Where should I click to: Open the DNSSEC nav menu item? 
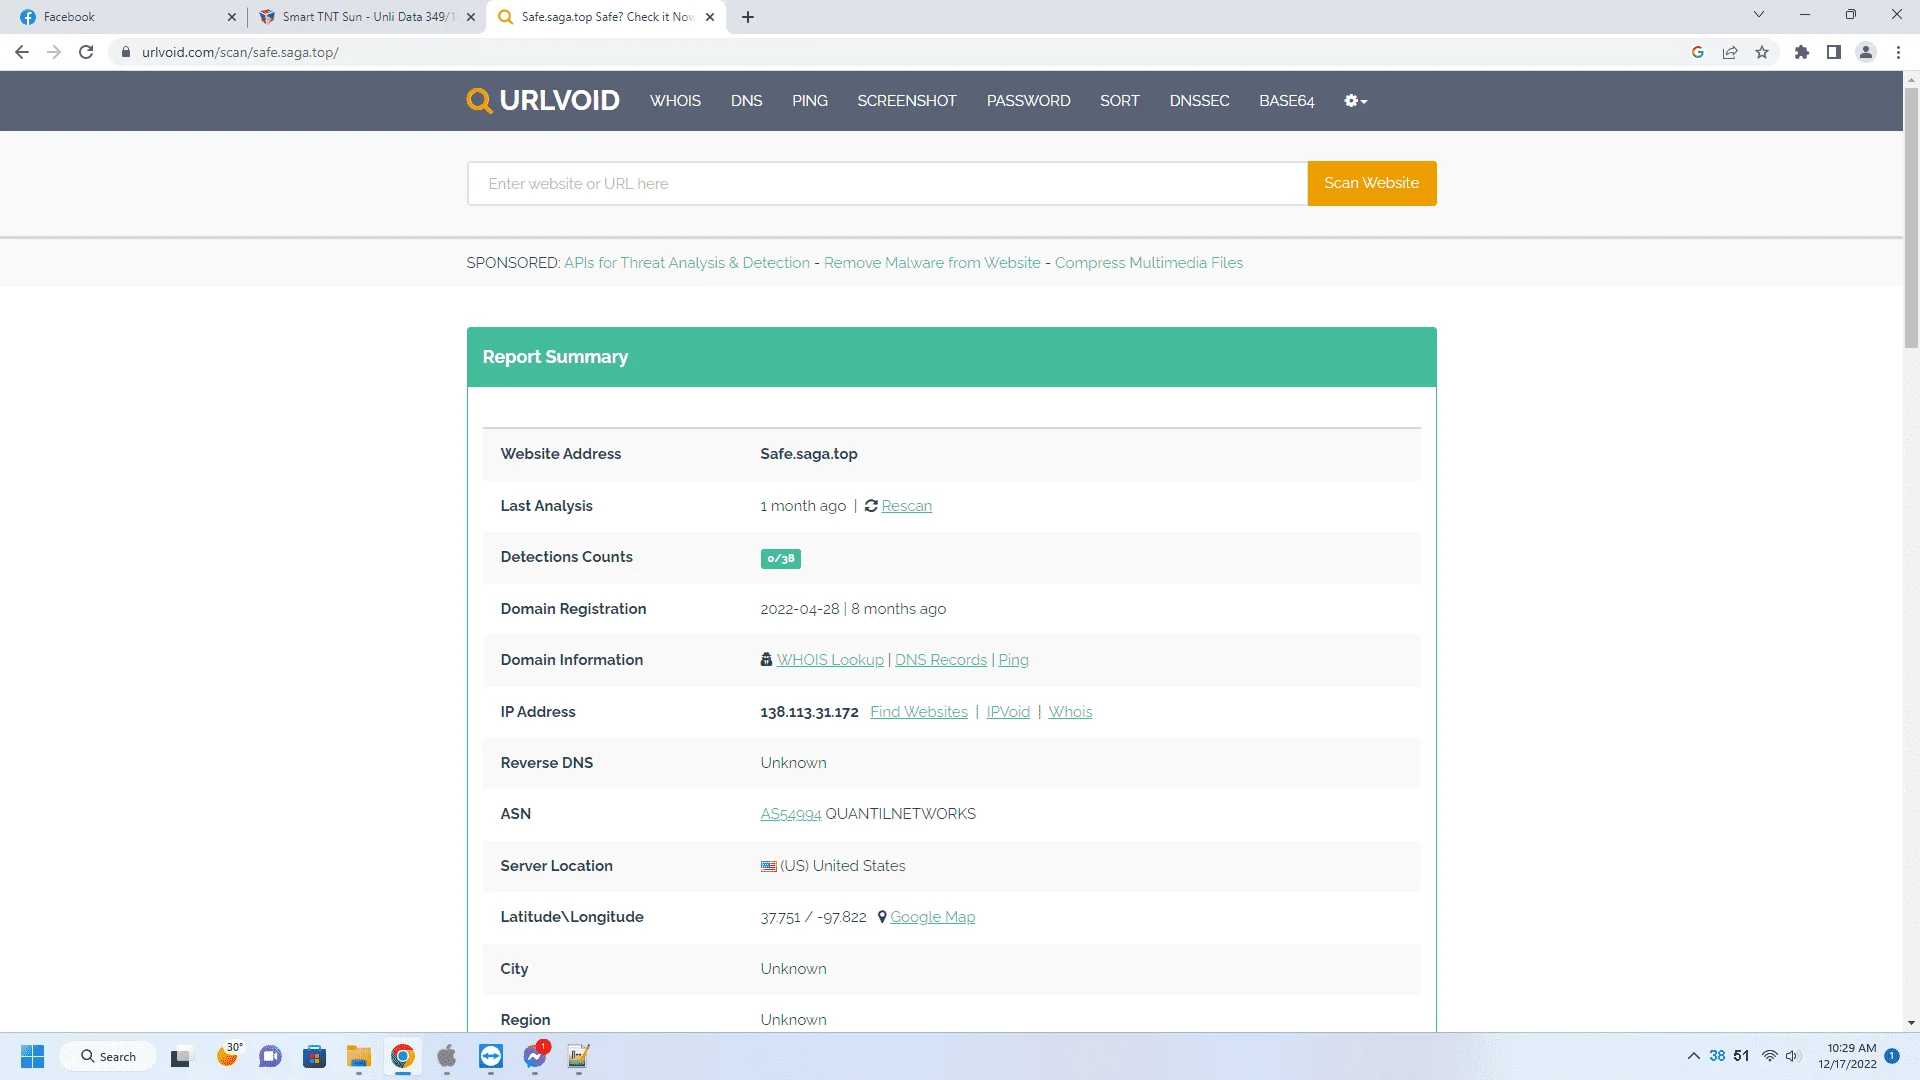1199,101
